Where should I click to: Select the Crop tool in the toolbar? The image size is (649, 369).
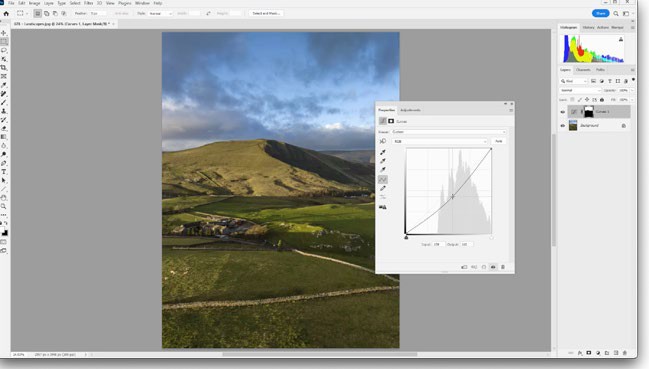[4, 67]
